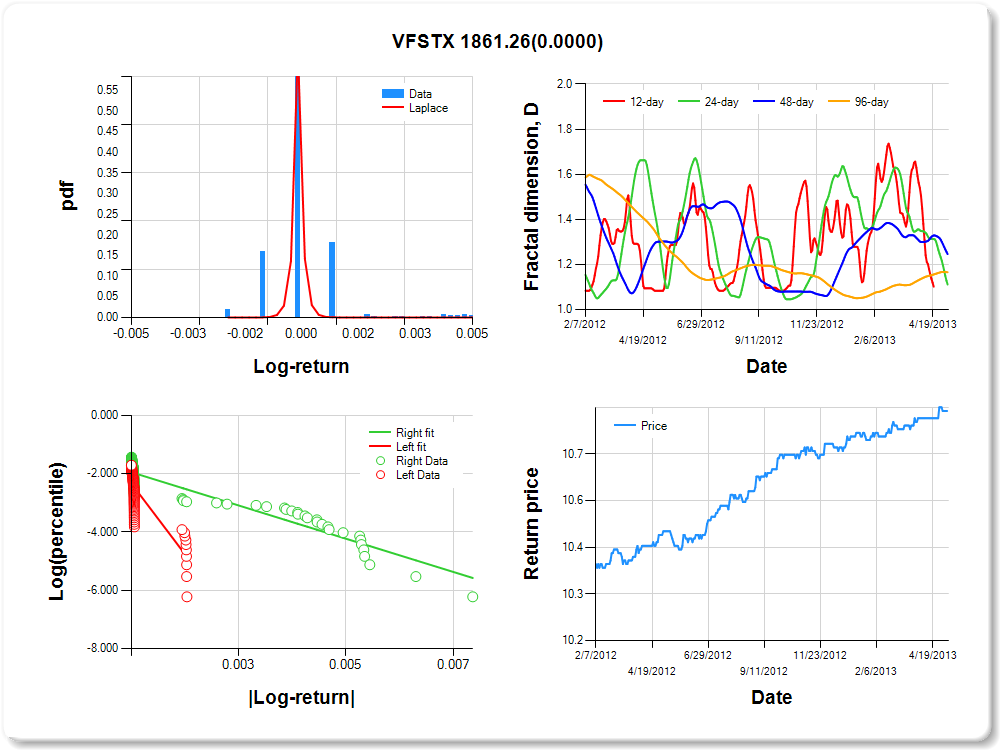This screenshot has width=1000, height=750.
Task: Click the 1.8 fractal dimension tick
Action: (x=564, y=129)
